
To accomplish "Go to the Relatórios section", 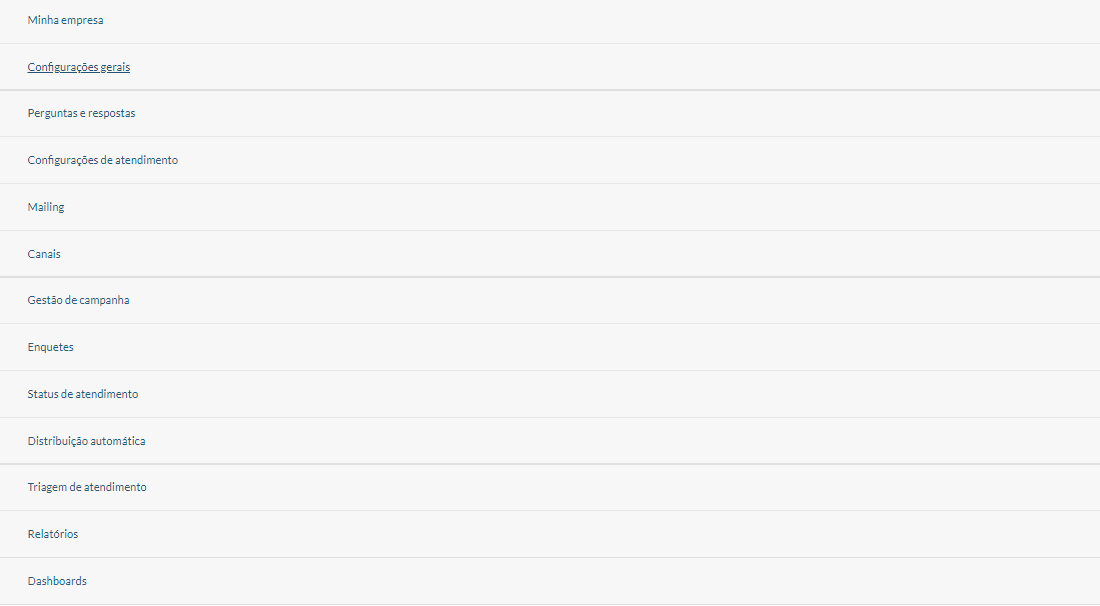I will [550, 534].
